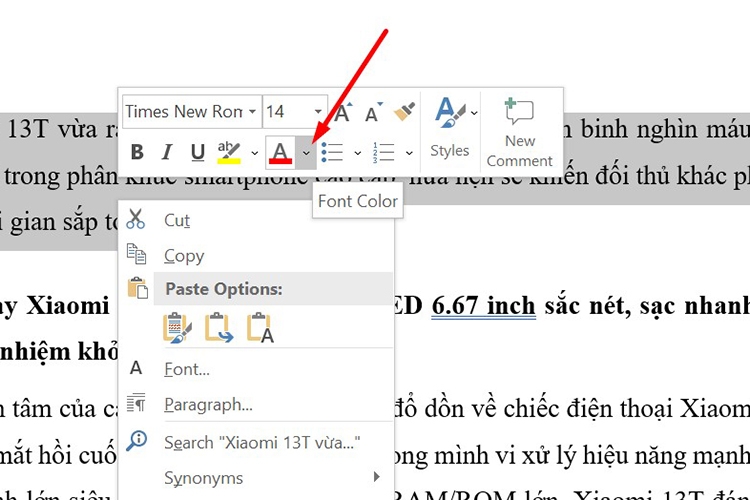Open Font Color dropdown arrow

click(306, 153)
